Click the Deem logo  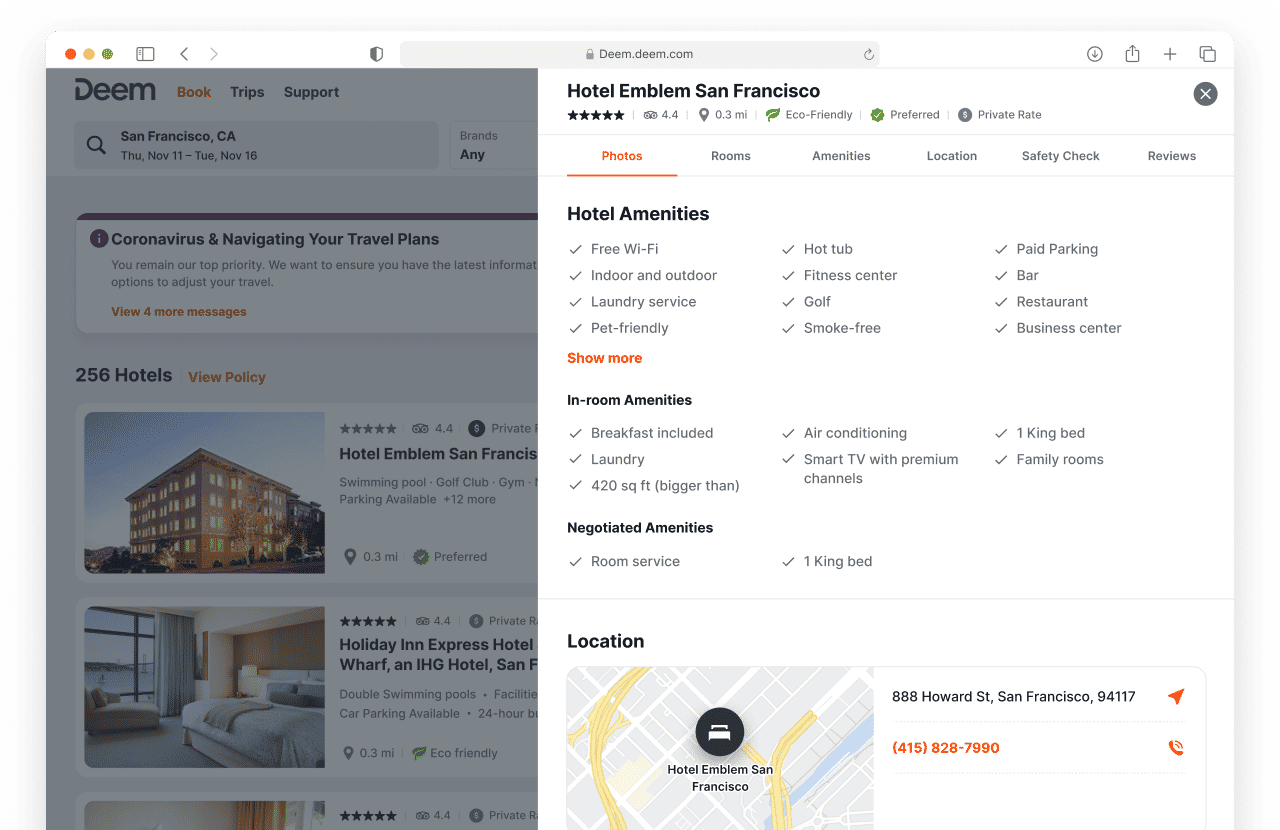115,91
